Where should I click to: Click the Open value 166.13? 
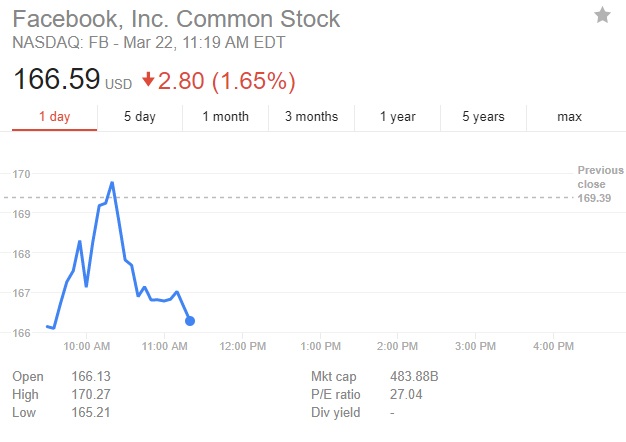pyautogui.click(x=88, y=376)
